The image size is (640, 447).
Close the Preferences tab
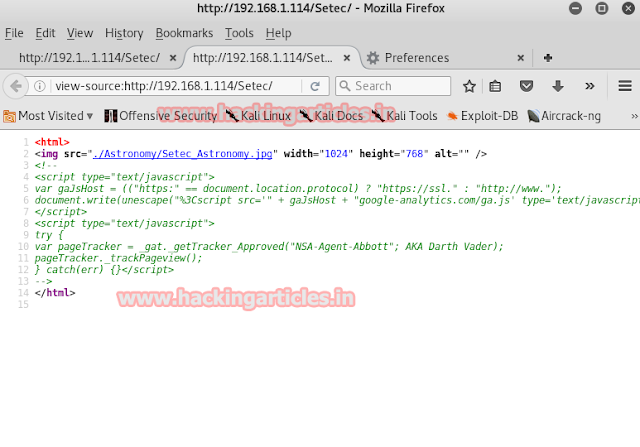tap(520, 58)
